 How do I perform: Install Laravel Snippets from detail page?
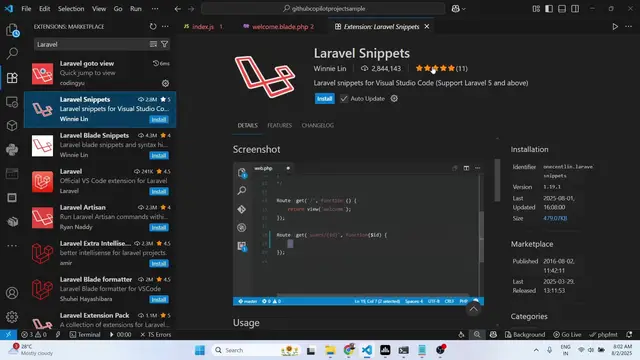pos(324,98)
